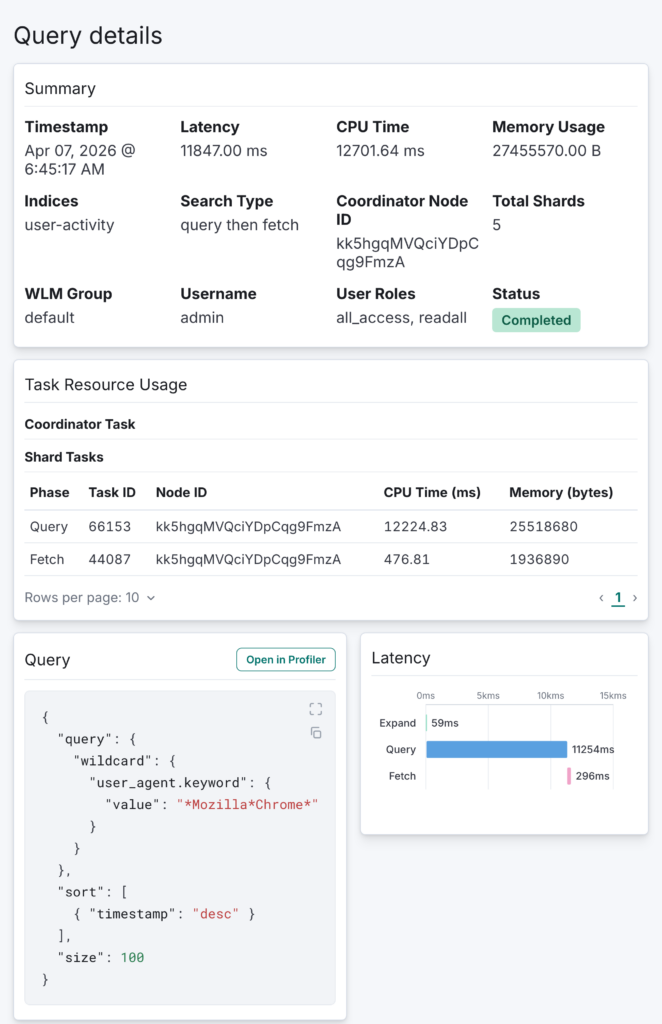Click the 11254ms label in Latency chart
Image resolution: width=662 pixels, height=1024 pixels.
(x=593, y=749)
